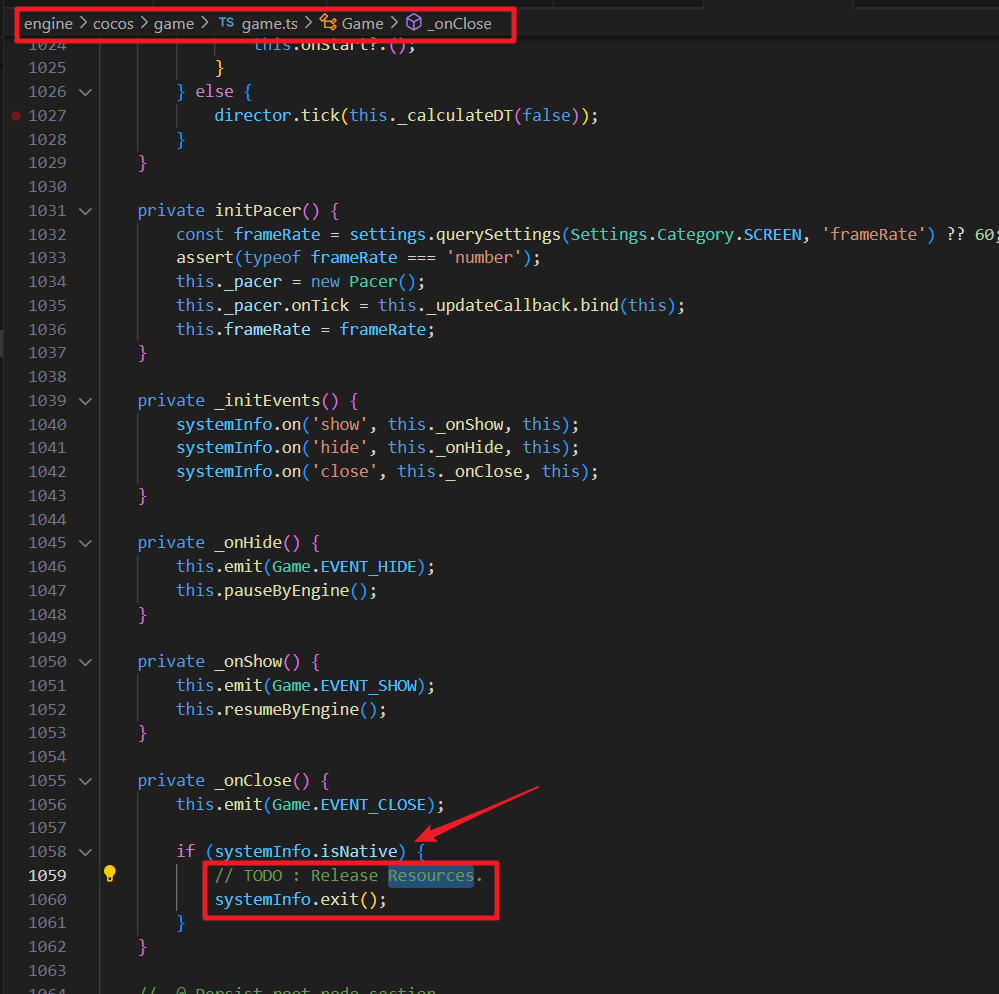The height and width of the screenshot is (994, 999).
Task: Open the game.ts breadcrumb file entry
Action: [270, 24]
